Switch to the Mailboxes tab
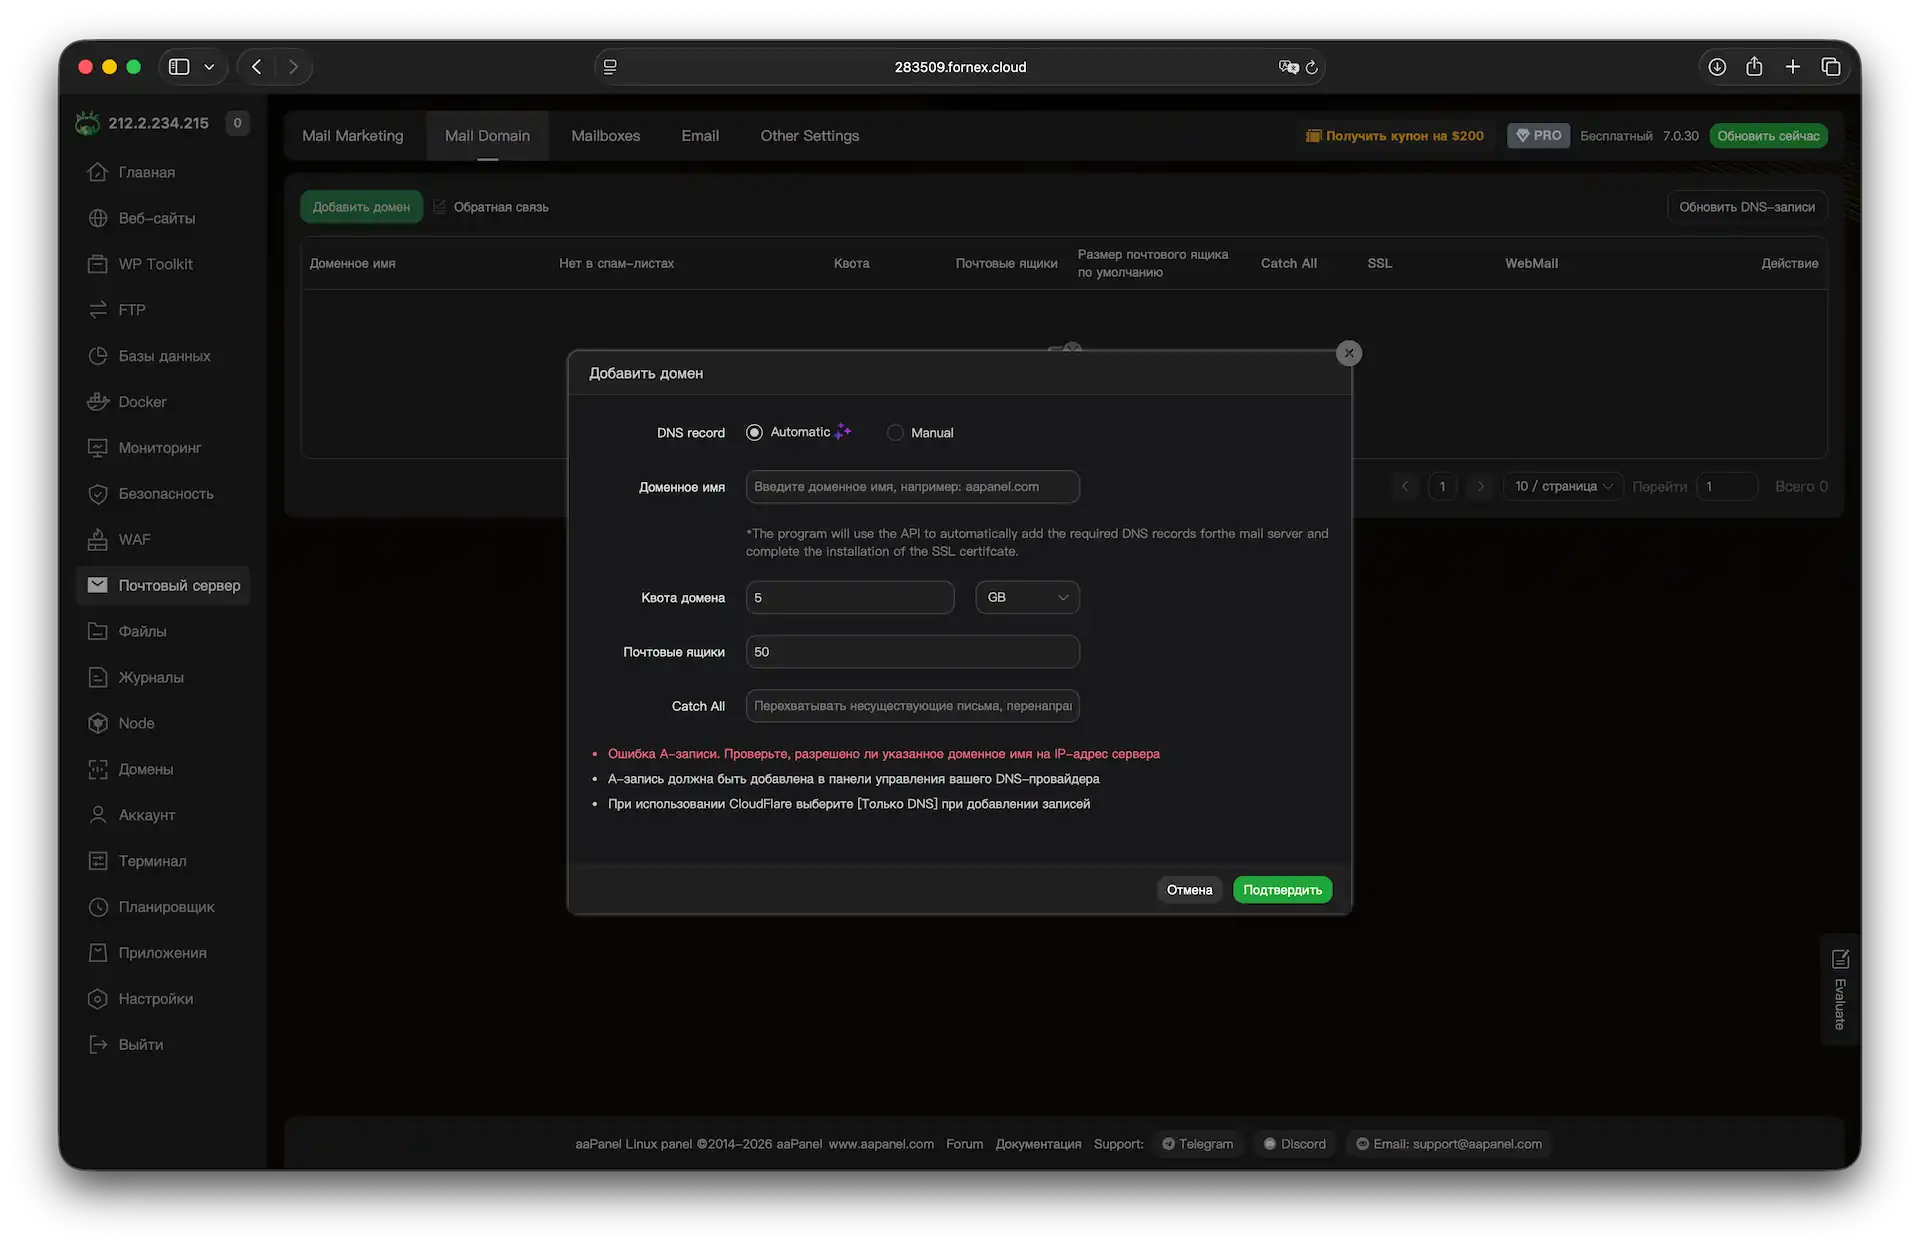 tap(605, 136)
